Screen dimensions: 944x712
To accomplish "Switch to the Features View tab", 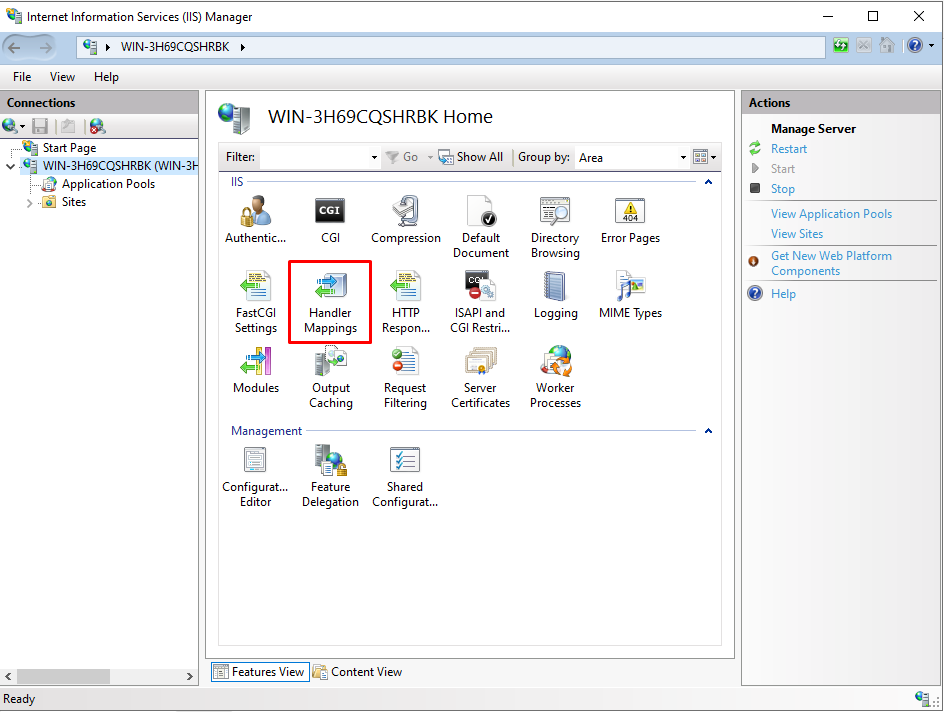I will (x=260, y=672).
